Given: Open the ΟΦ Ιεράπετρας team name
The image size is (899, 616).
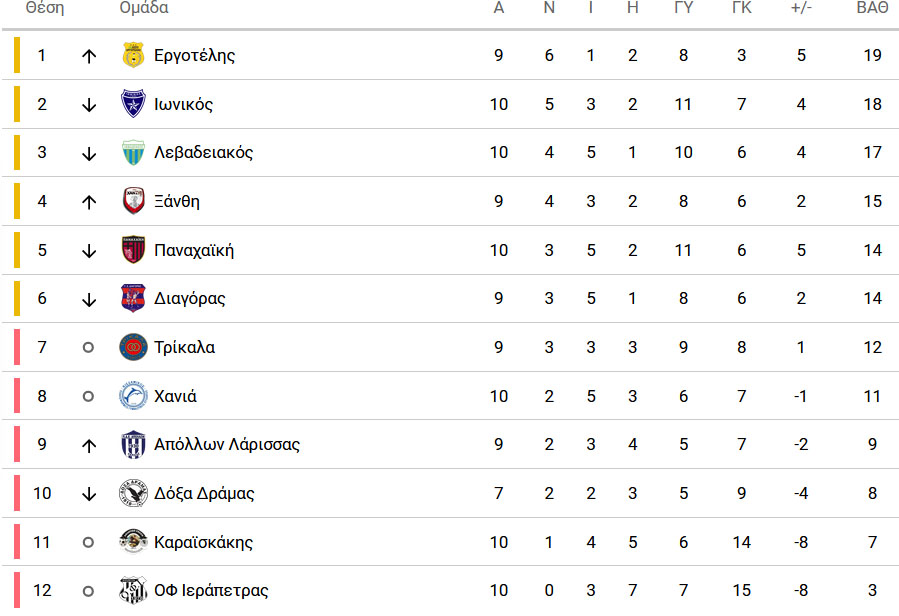Looking at the screenshot, I should (211, 590).
